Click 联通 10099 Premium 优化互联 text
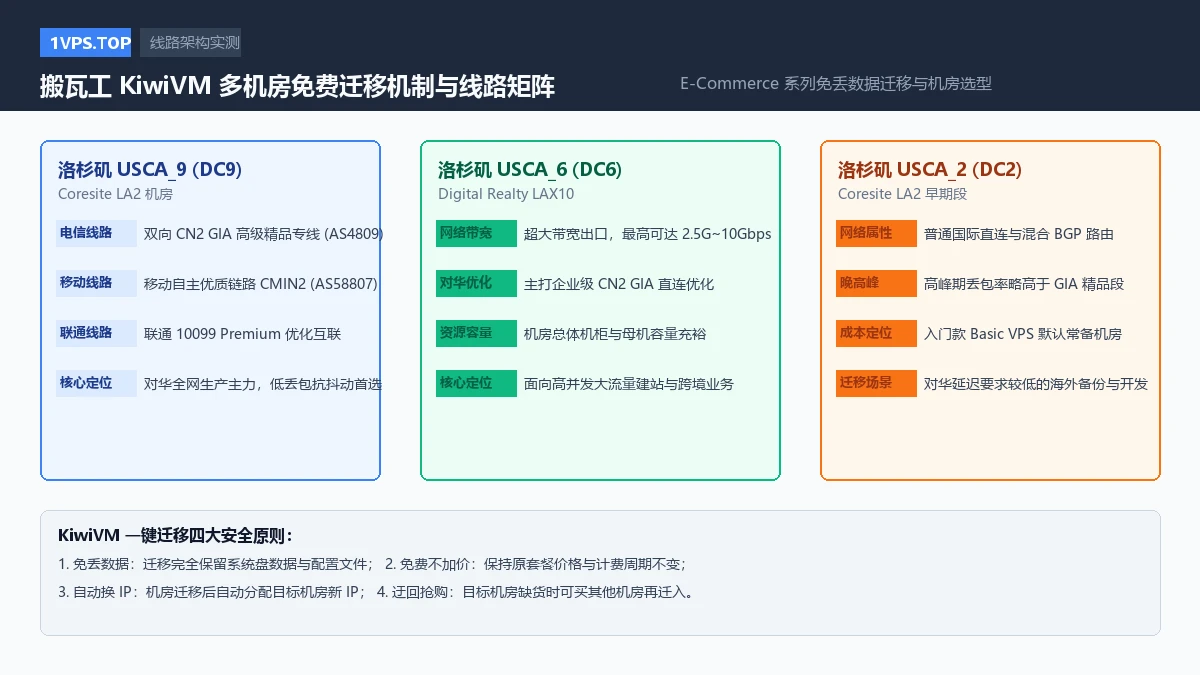Viewport: 1200px width, 675px height. click(243, 334)
